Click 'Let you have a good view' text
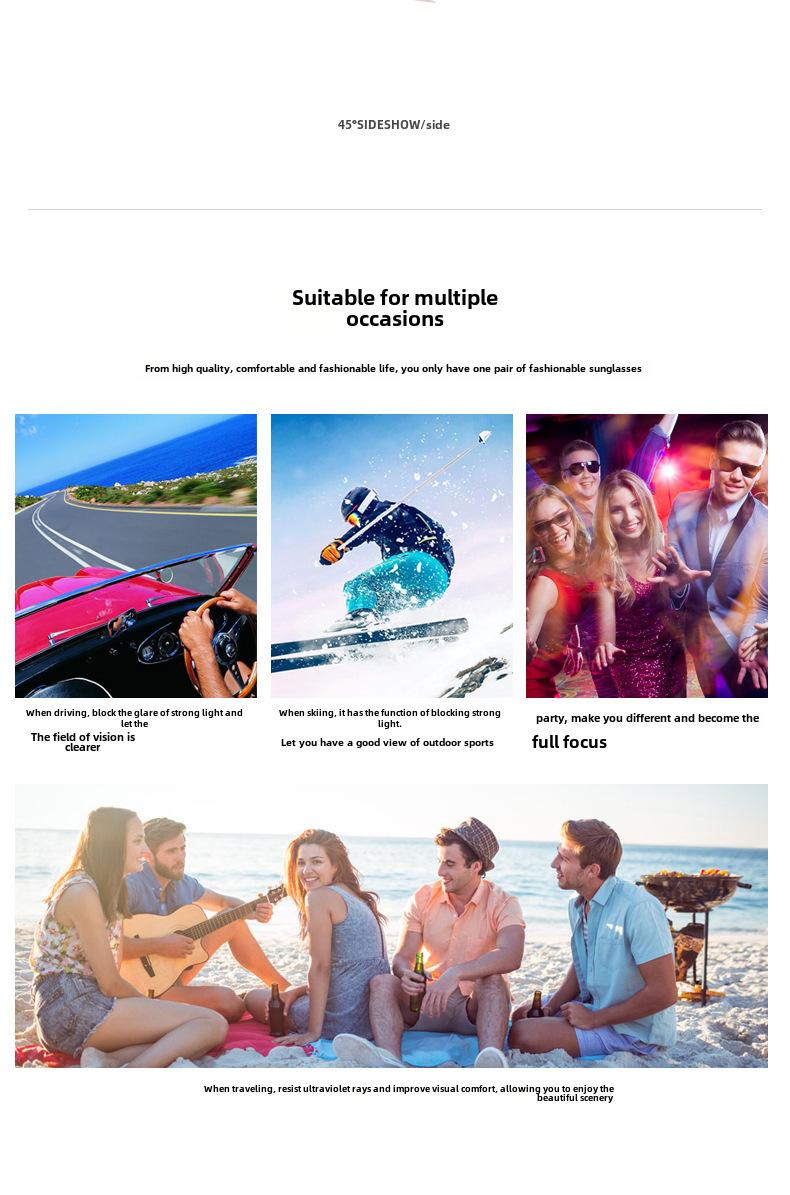 tap(387, 742)
